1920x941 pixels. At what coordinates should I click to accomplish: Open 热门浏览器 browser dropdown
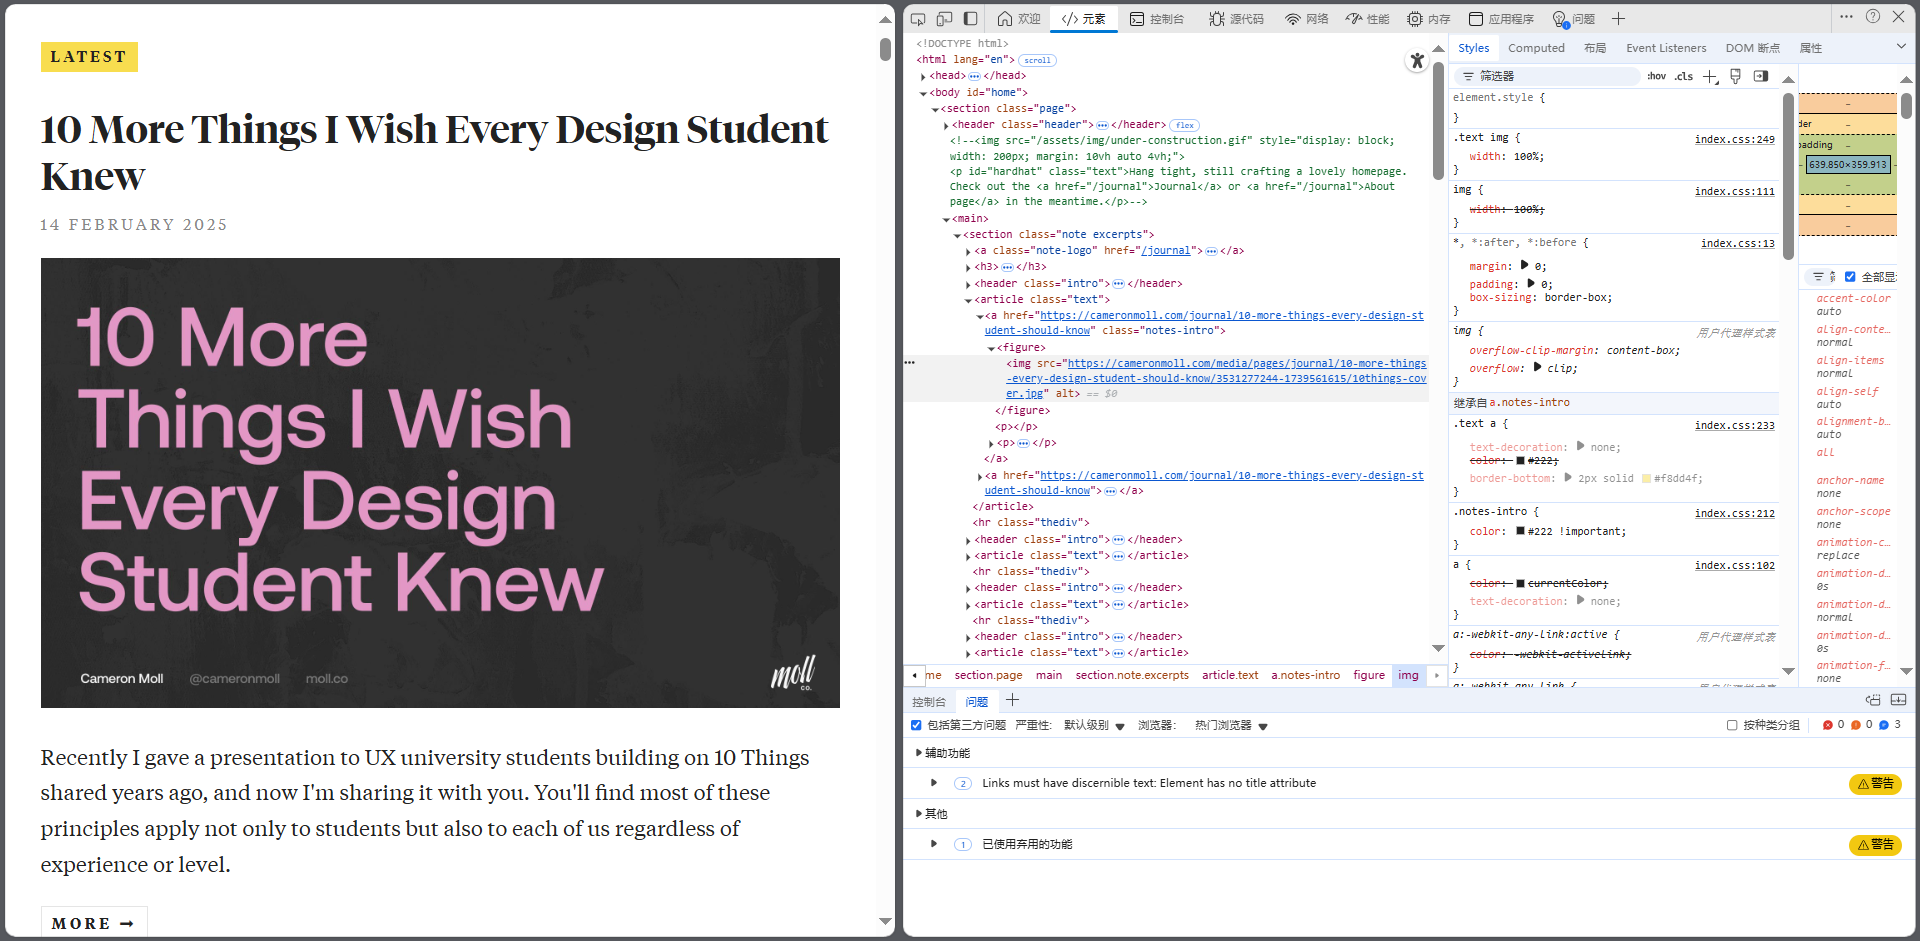pyautogui.click(x=1231, y=725)
